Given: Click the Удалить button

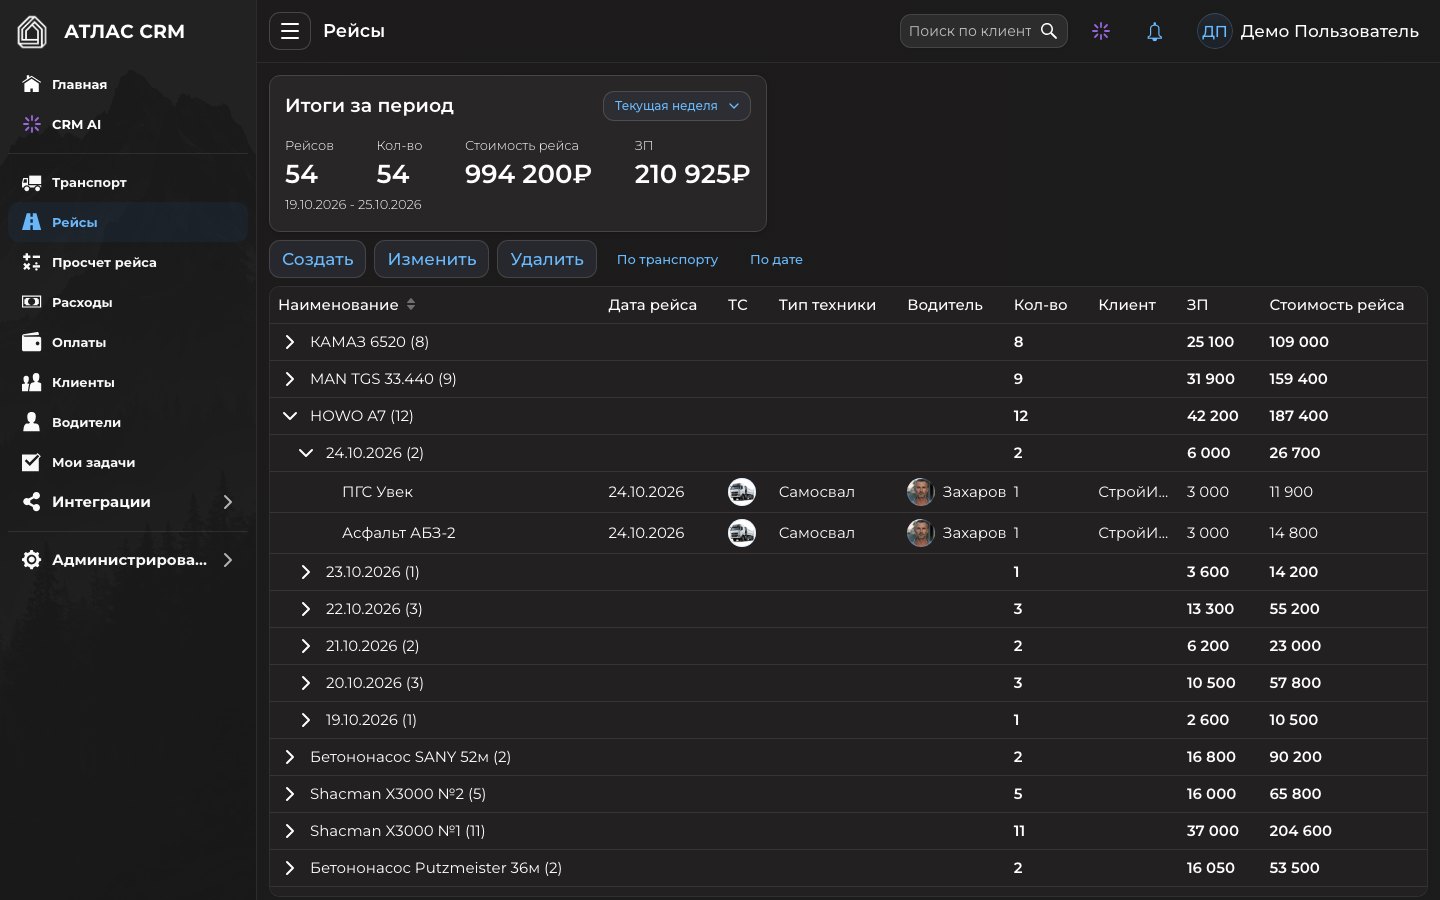Looking at the screenshot, I should [x=547, y=259].
